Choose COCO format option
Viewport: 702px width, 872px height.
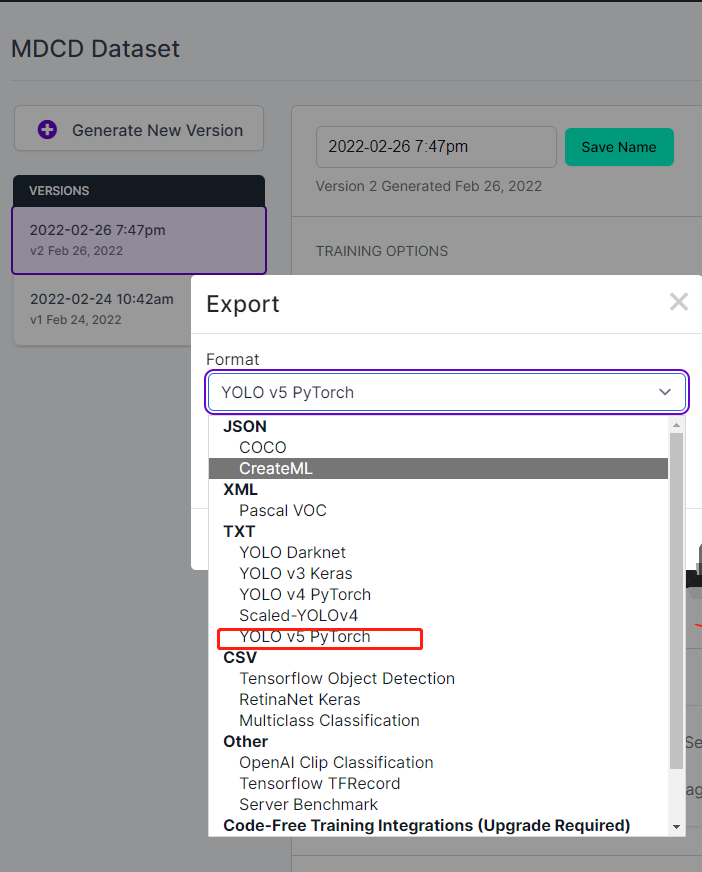pos(438,447)
